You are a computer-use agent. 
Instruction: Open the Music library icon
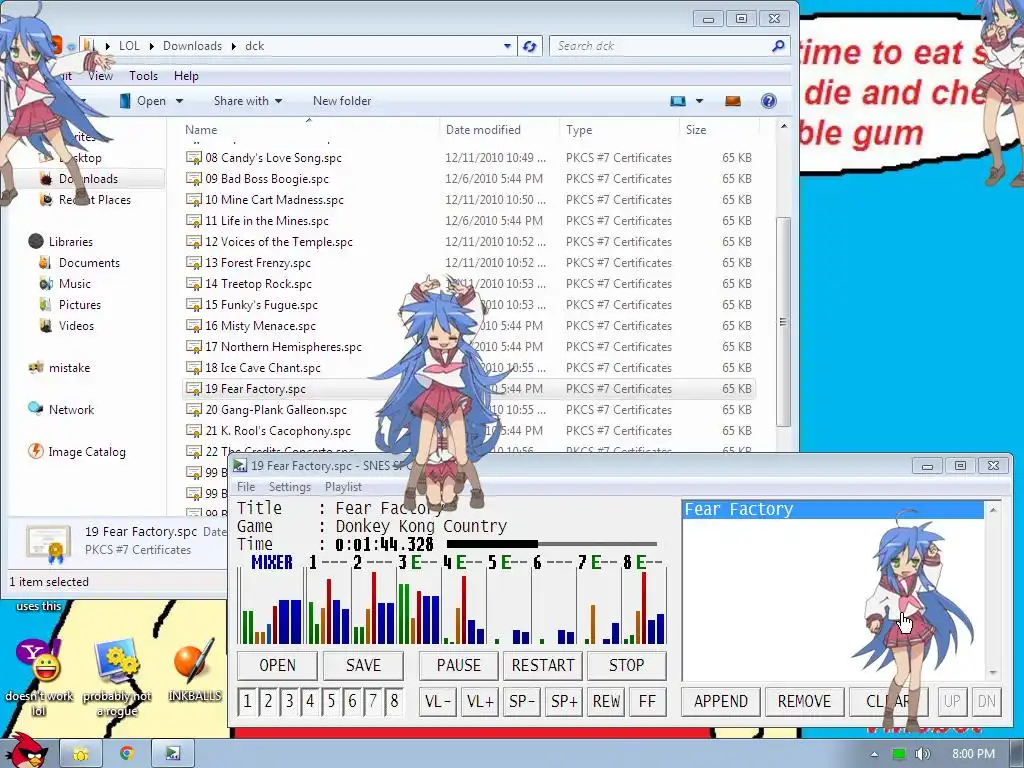coord(45,283)
